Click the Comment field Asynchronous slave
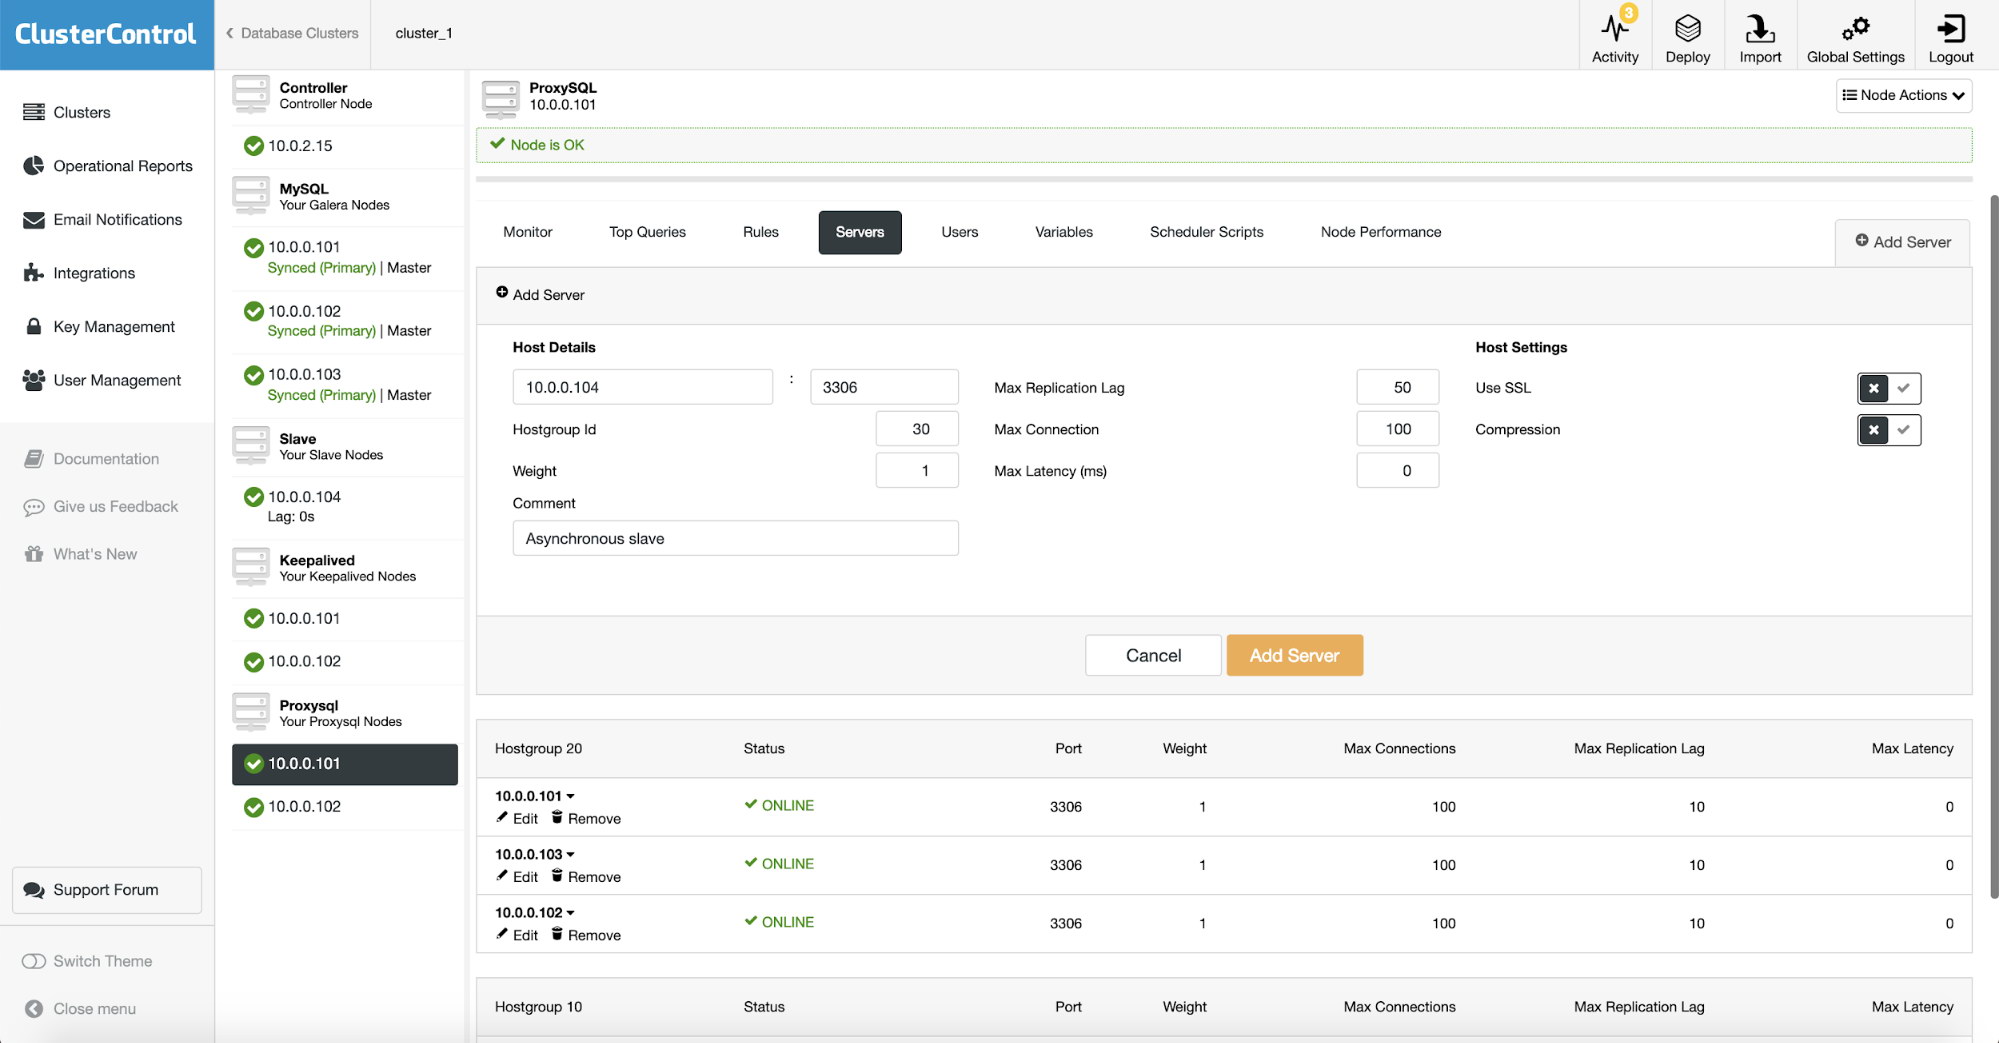 [x=735, y=538]
